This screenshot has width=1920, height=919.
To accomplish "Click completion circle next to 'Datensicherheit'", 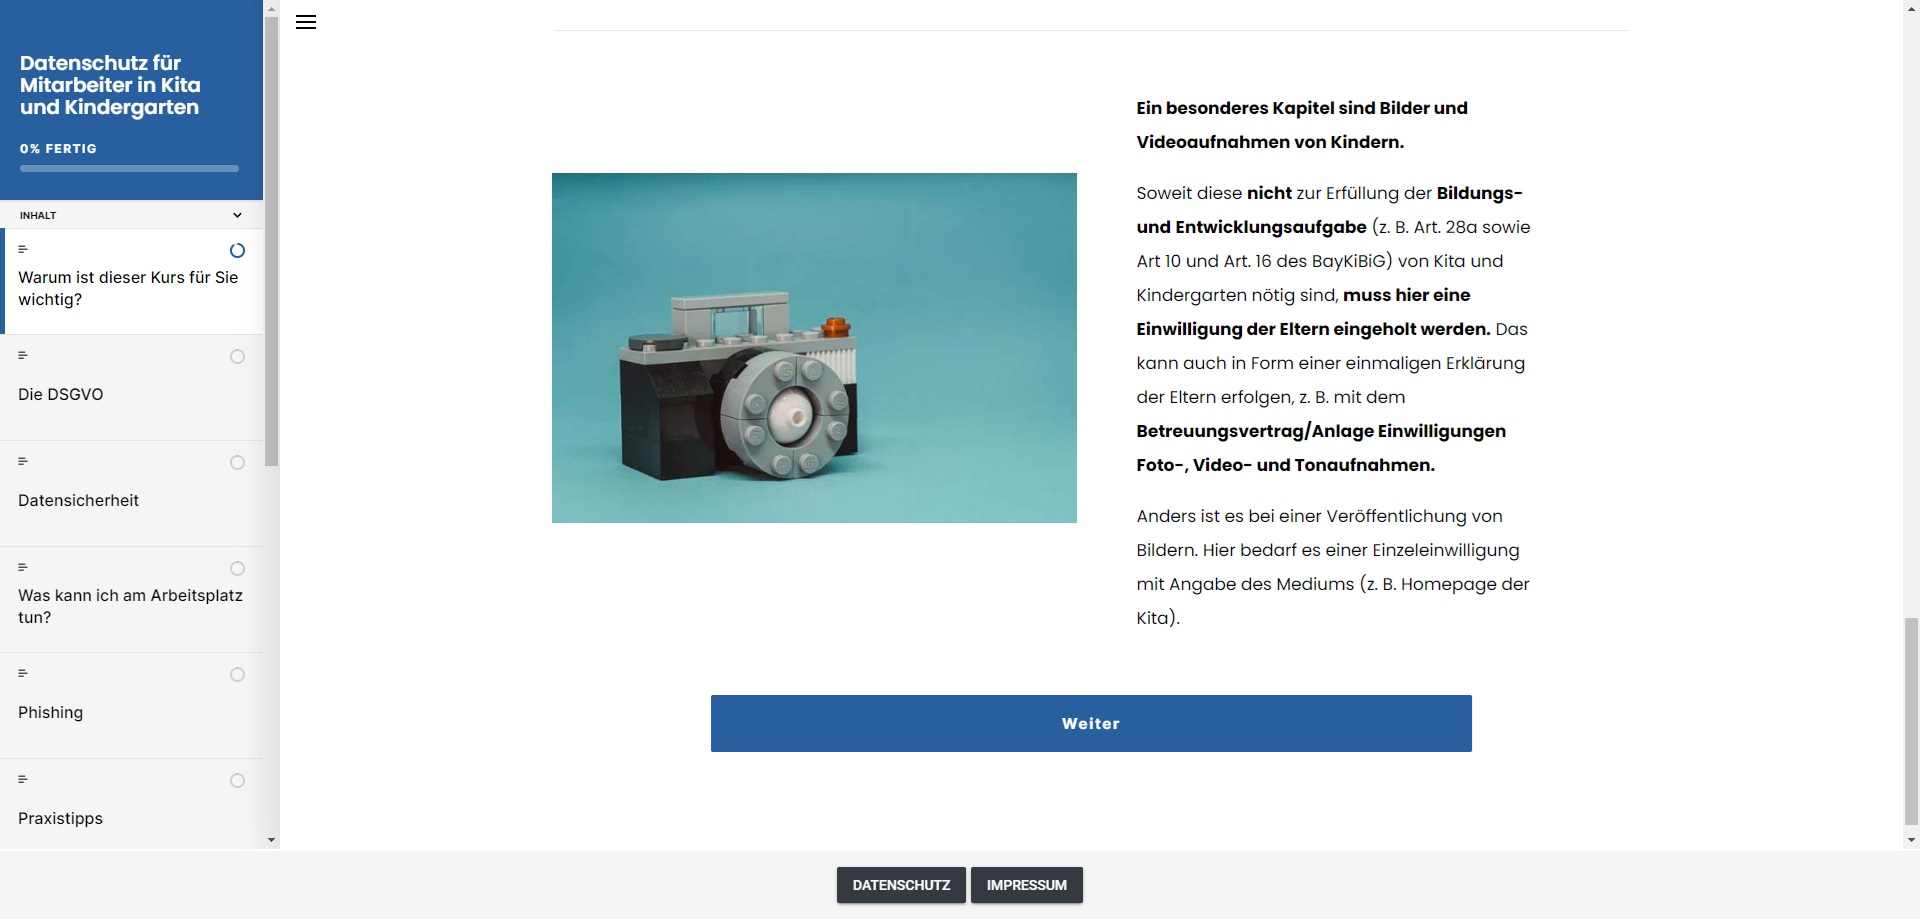I will pyautogui.click(x=237, y=463).
